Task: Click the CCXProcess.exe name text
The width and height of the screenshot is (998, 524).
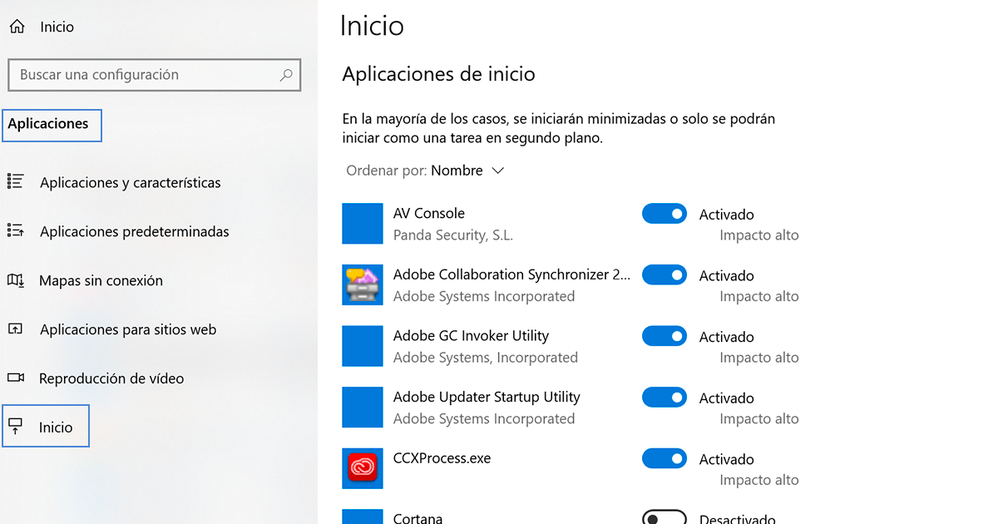Action: (442, 458)
